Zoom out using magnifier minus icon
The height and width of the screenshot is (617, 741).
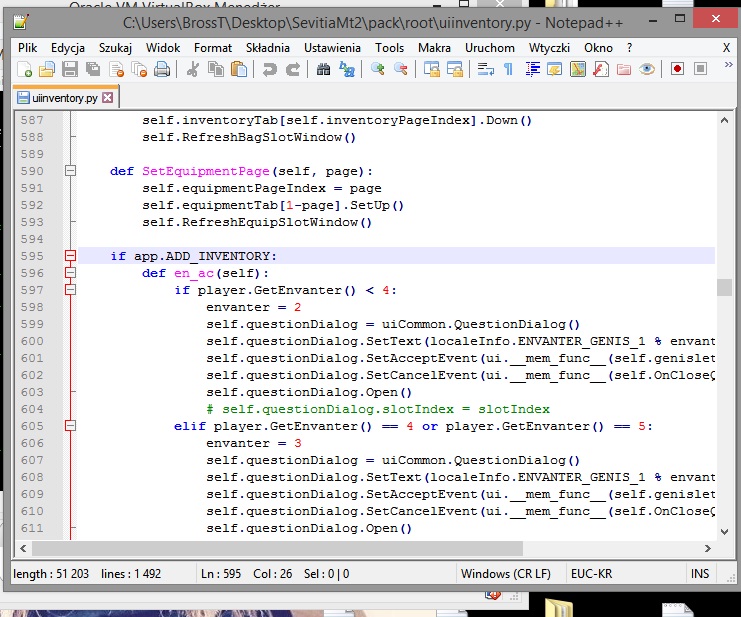pos(400,69)
